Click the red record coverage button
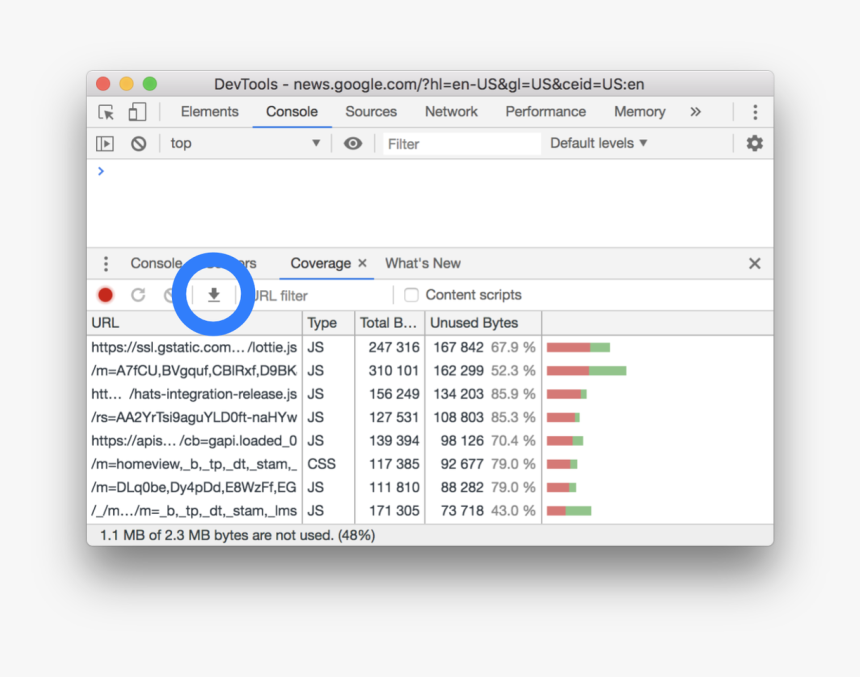860x677 pixels. (105, 295)
